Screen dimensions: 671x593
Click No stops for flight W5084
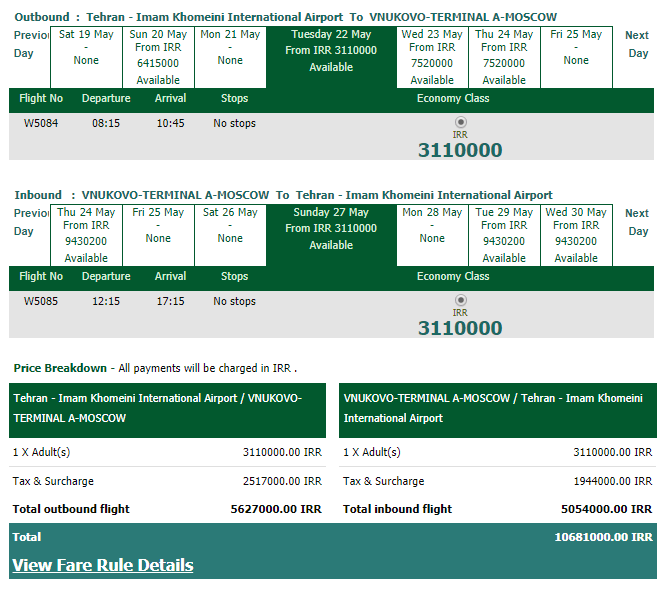[x=235, y=123]
